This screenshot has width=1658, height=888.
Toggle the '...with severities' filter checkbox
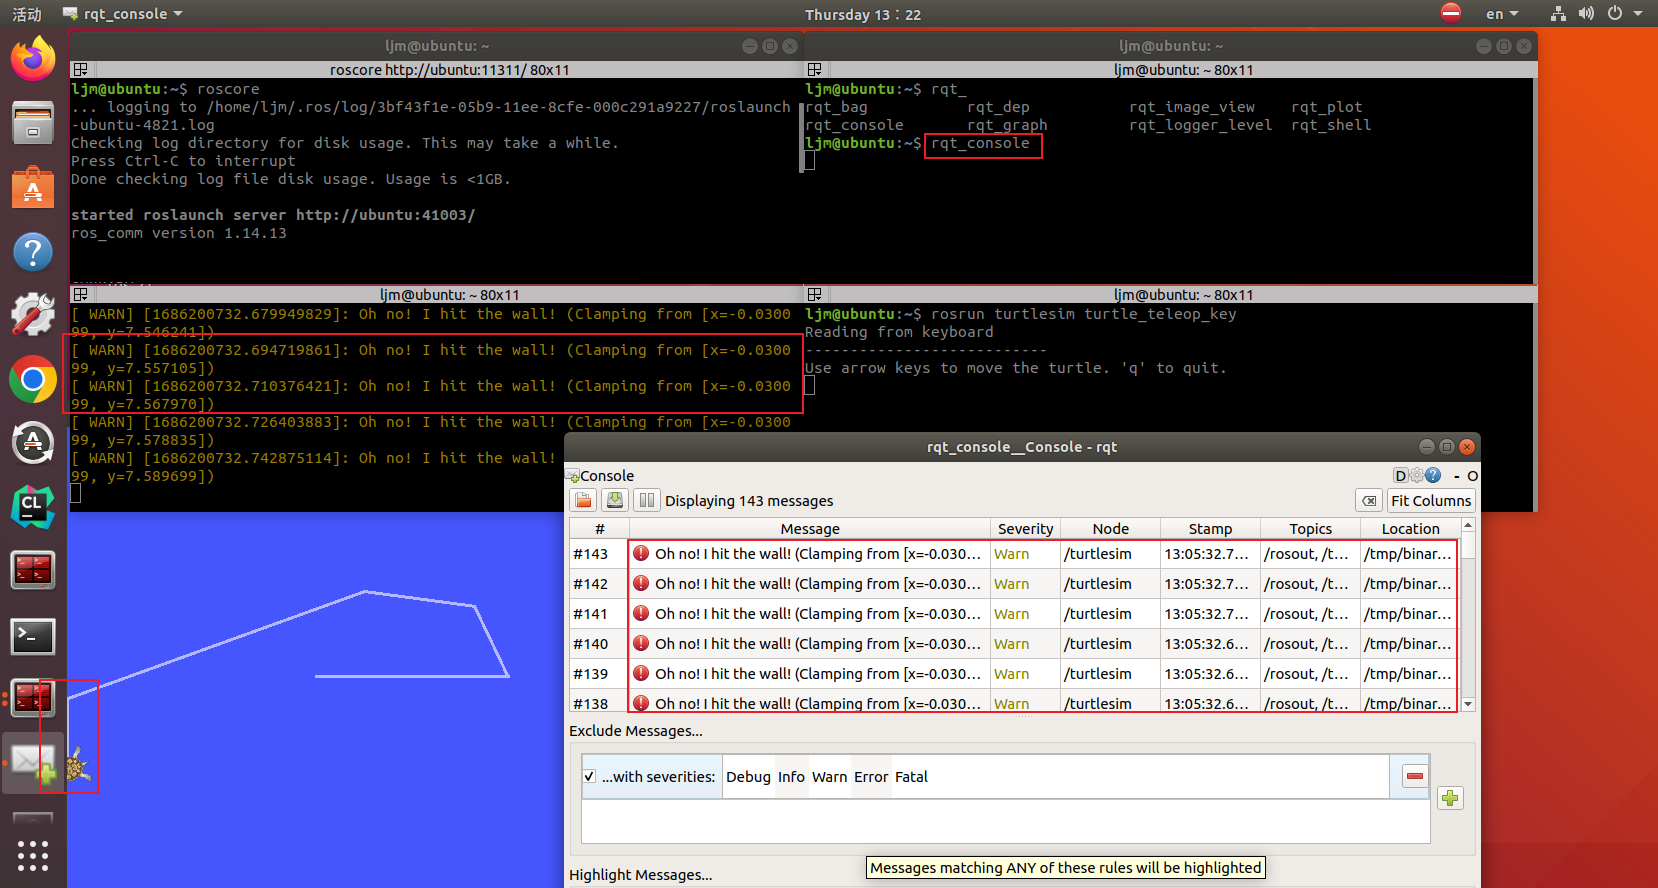tap(590, 776)
